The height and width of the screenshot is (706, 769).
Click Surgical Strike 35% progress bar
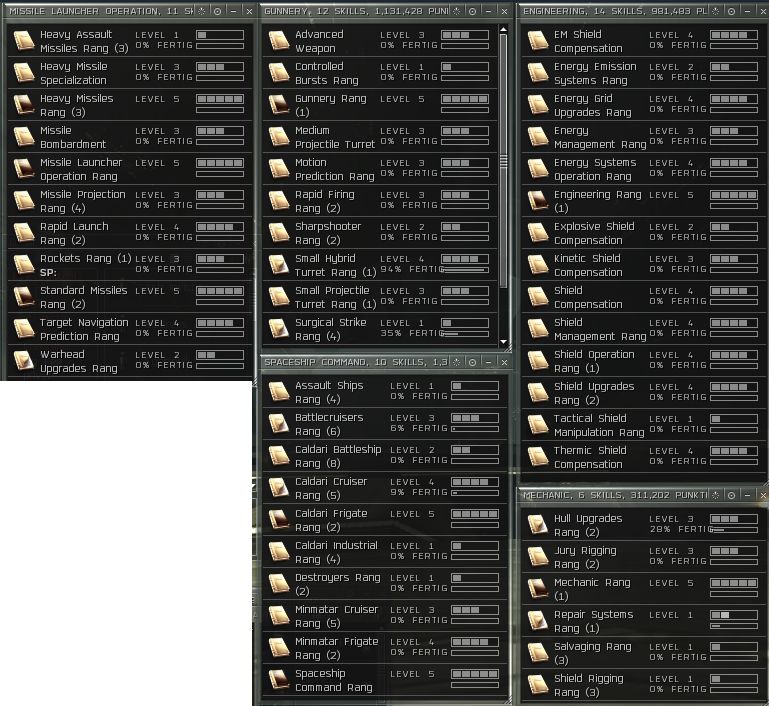tap(465, 333)
